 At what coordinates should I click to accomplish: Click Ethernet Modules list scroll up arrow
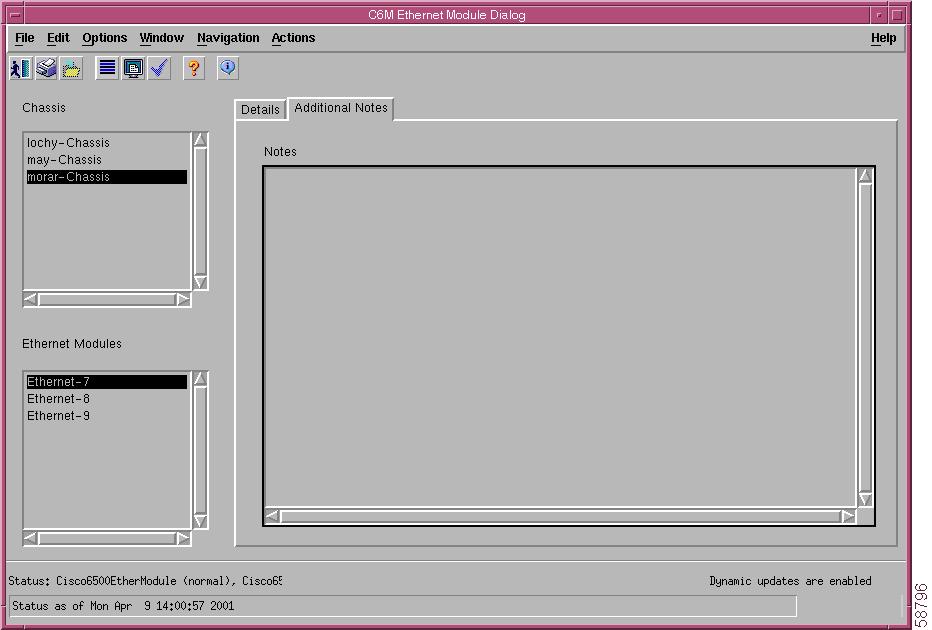pyautogui.click(x=200, y=379)
